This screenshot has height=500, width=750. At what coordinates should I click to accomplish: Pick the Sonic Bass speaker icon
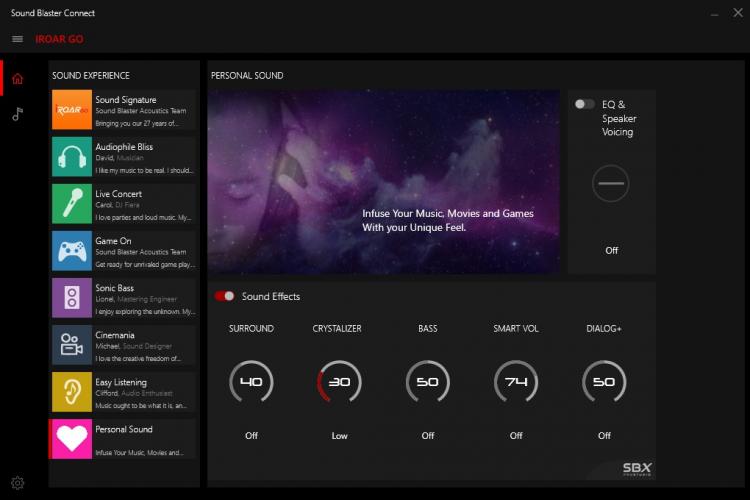tap(72, 298)
